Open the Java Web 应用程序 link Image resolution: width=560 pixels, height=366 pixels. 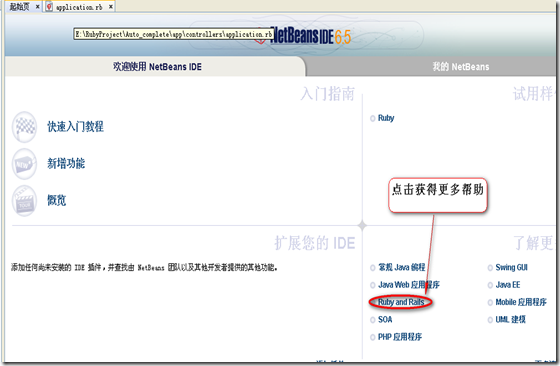(409, 285)
